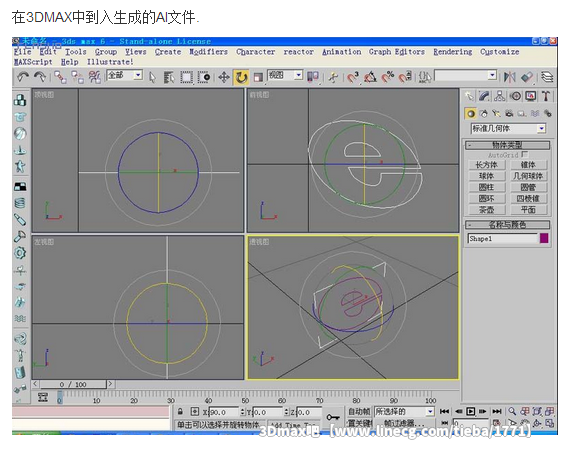Switch to the Hierarchy command panel tab
Image resolution: width=571 pixels, height=450 pixels.
point(500,96)
